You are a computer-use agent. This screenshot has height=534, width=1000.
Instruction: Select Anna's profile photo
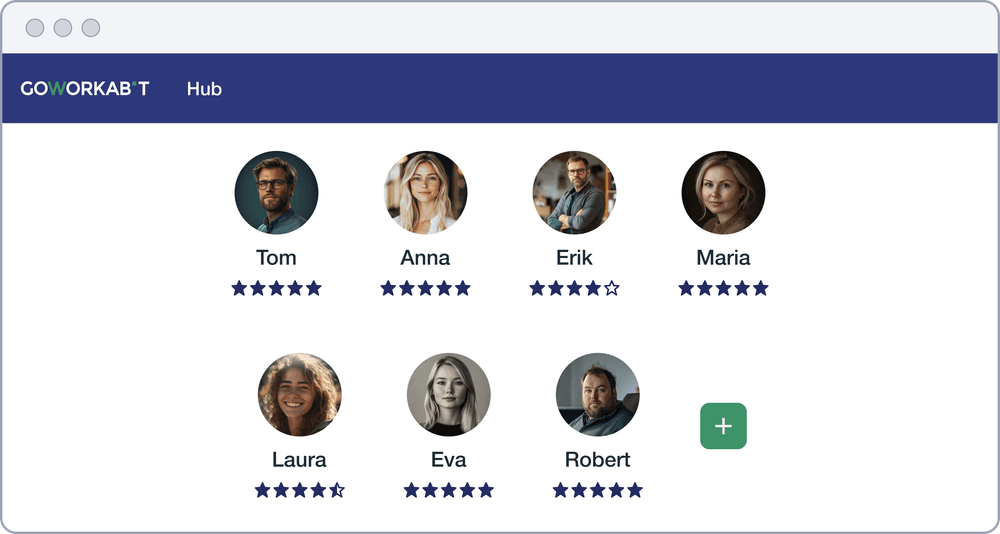(x=425, y=193)
